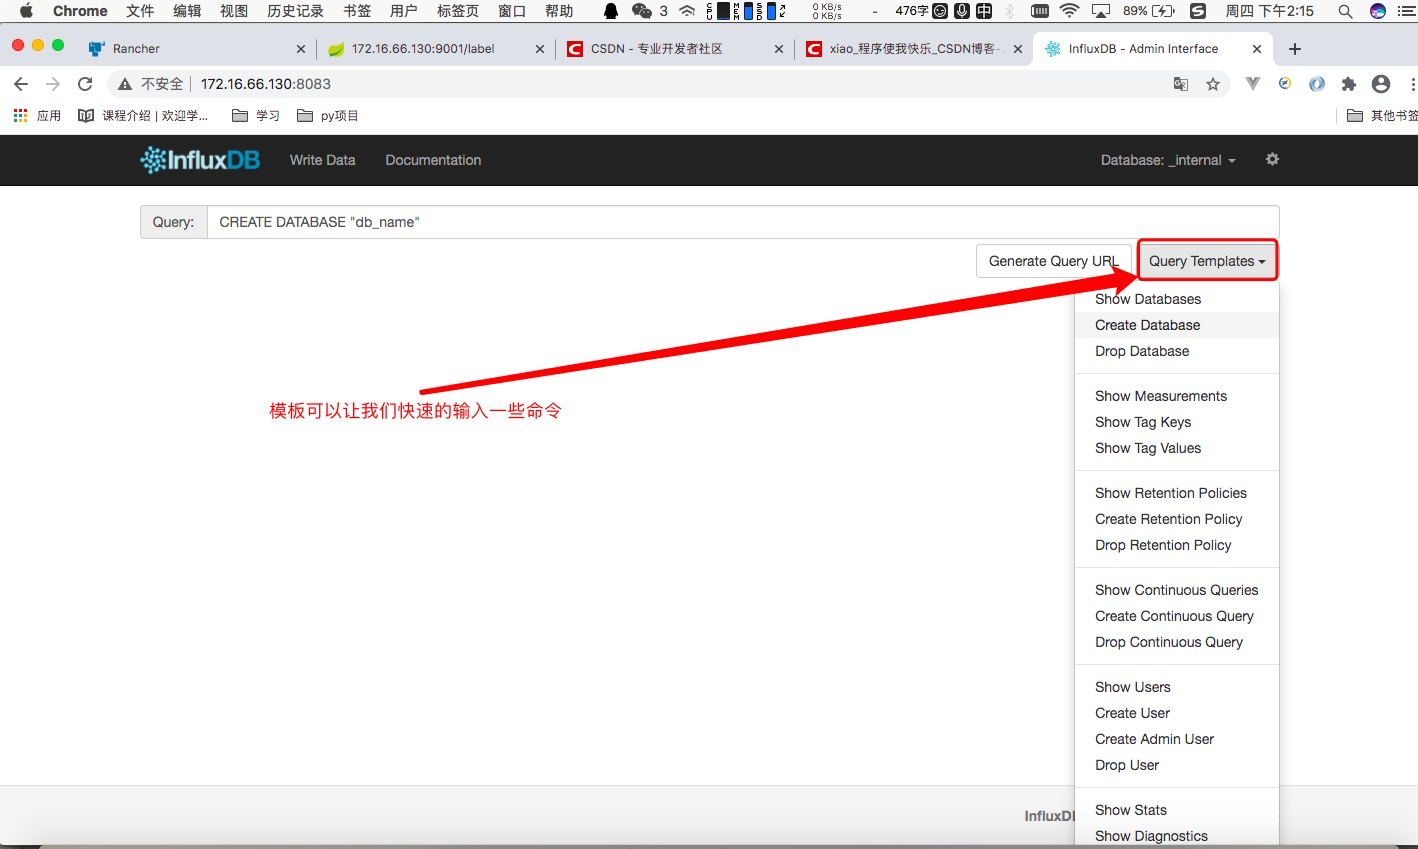This screenshot has width=1418, height=849.
Task: Click the InfluxDB logo in navbar
Action: point(200,160)
